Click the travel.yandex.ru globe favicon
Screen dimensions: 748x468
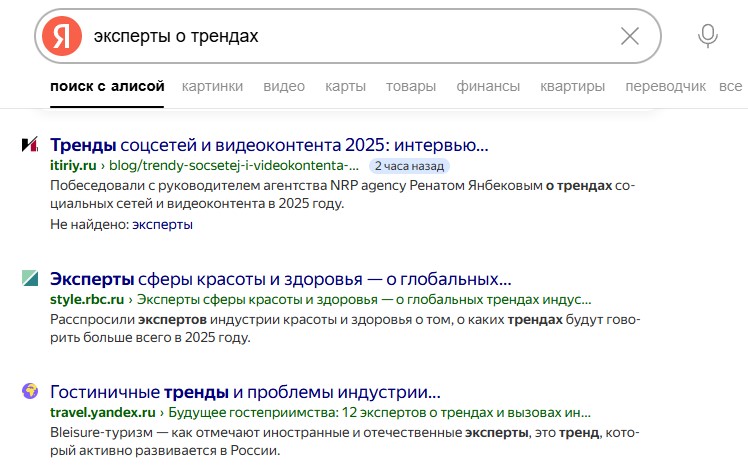(x=30, y=391)
